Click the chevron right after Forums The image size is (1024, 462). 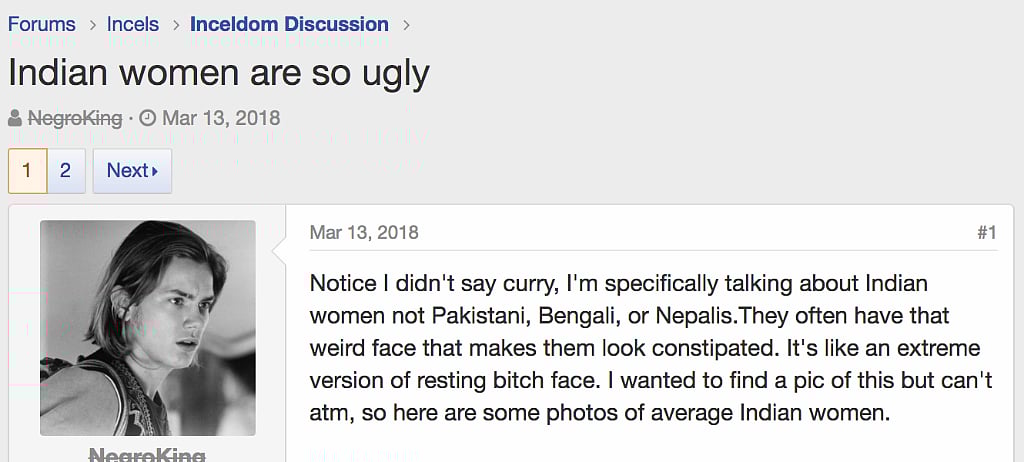[91, 24]
